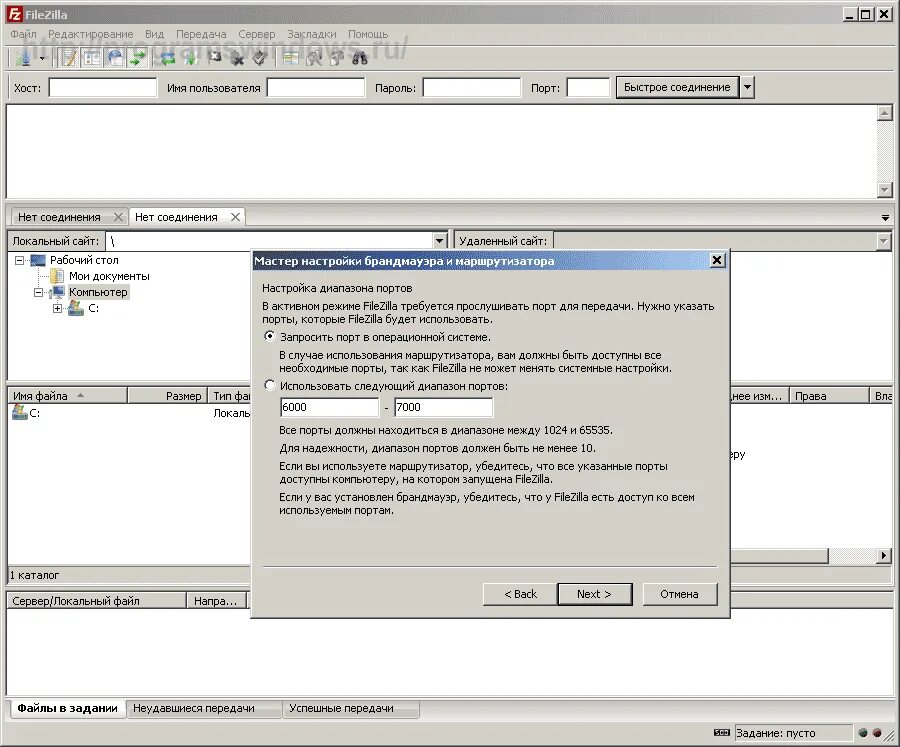Toggle message log display icon

(x=69, y=58)
